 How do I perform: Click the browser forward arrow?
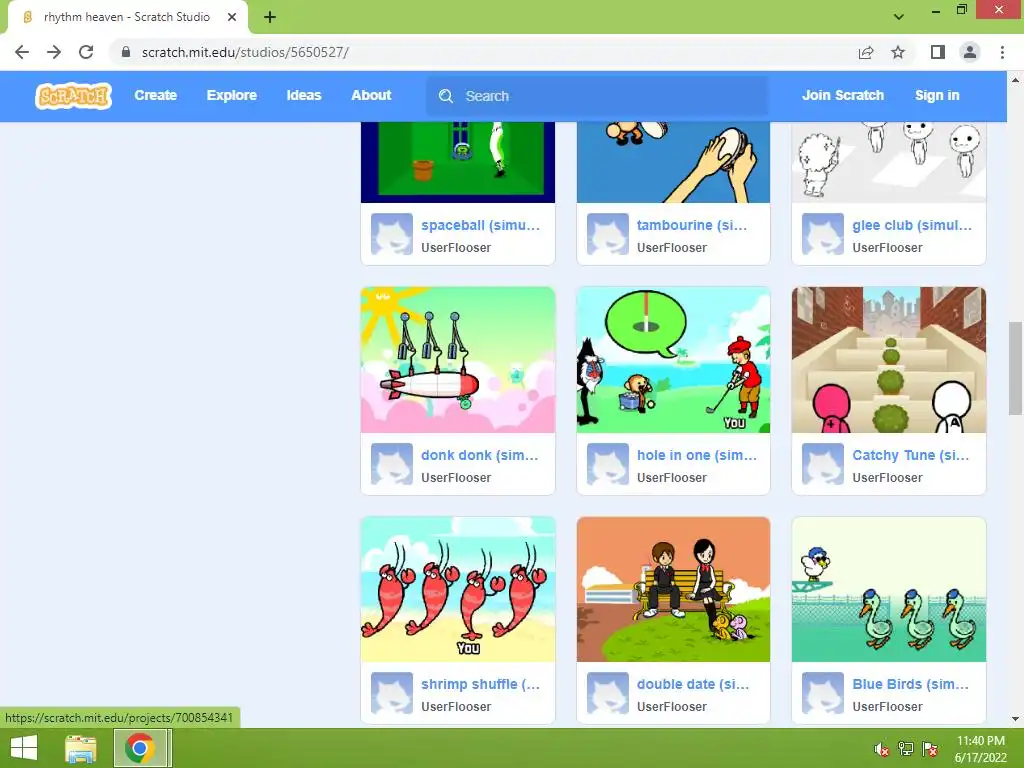click(54, 52)
